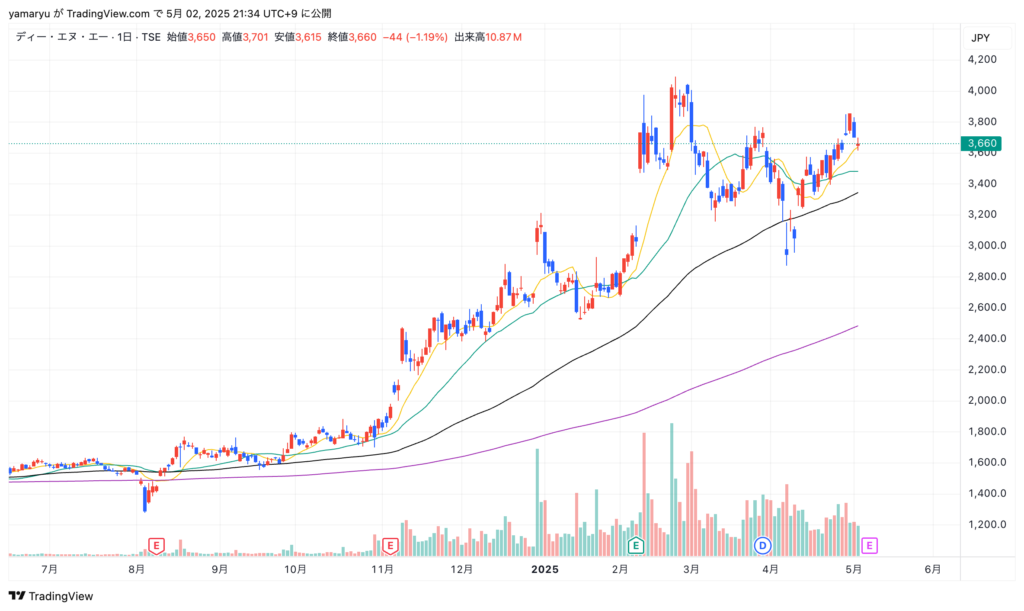Click the bold 2025 year axis label
This screenshot has height=611, width=1024.
coord(545,569)
